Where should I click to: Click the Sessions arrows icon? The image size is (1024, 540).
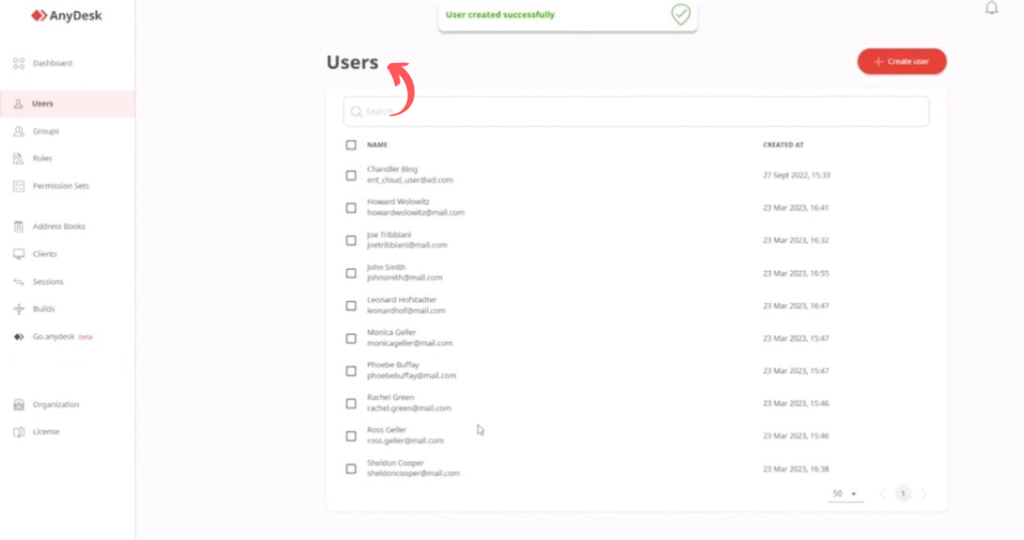coord(19,282)
